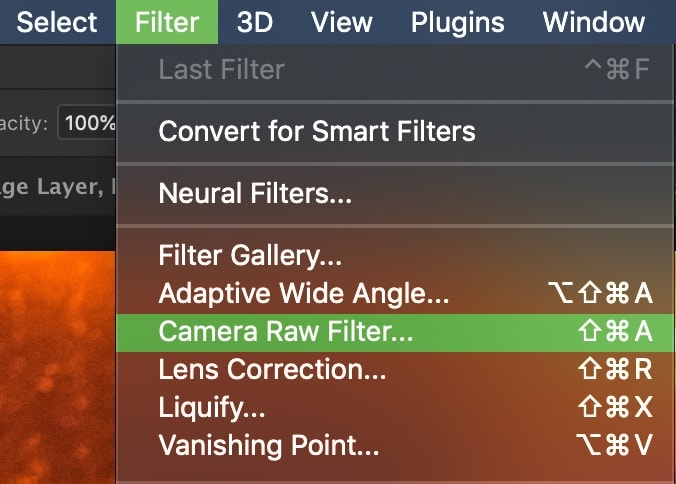Close the open Filter menu
This screenshot has height=484, width=676.
(x=167, y=22)
